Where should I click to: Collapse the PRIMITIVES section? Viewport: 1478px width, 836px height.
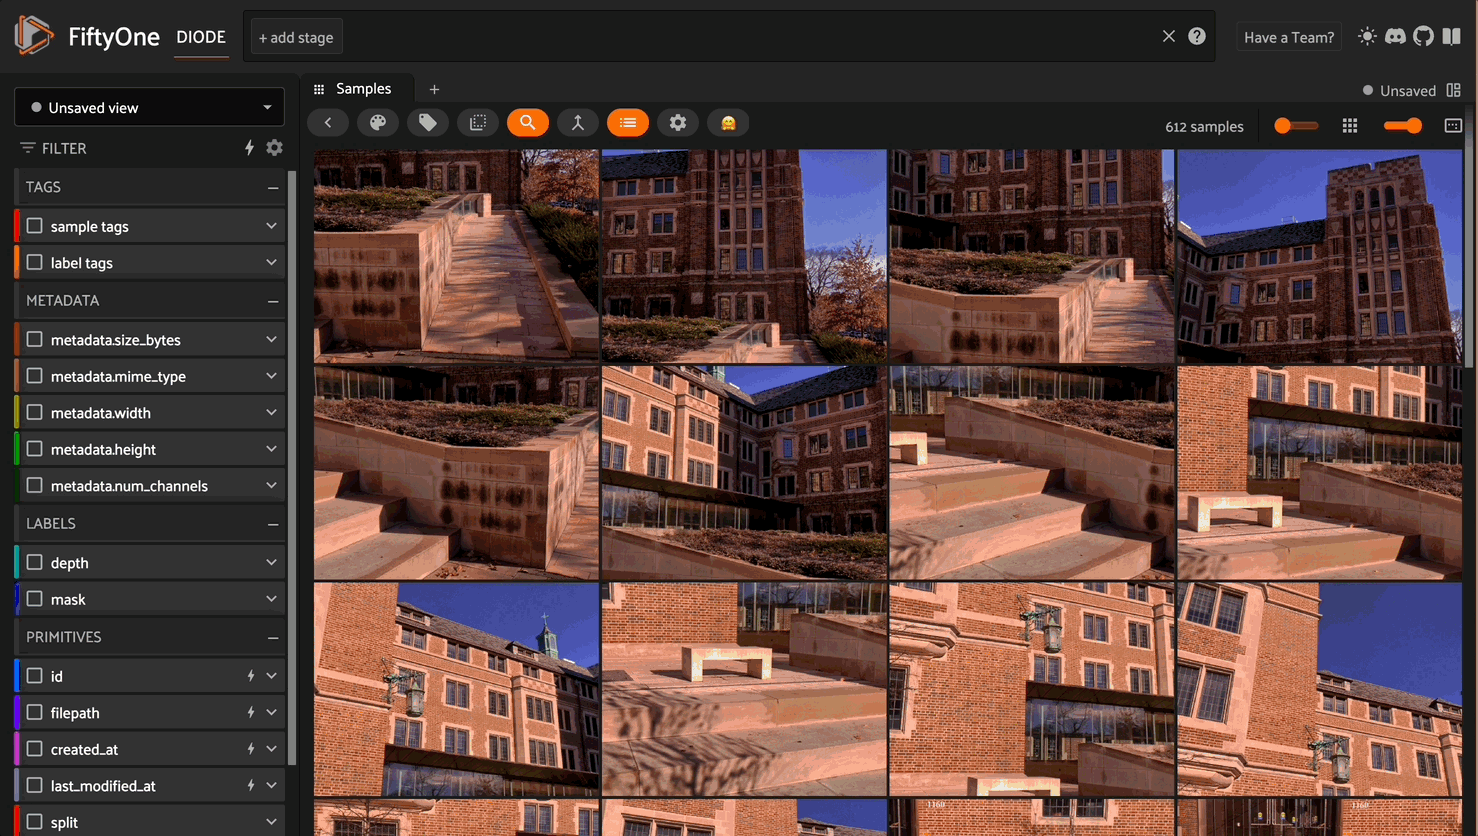272,637
